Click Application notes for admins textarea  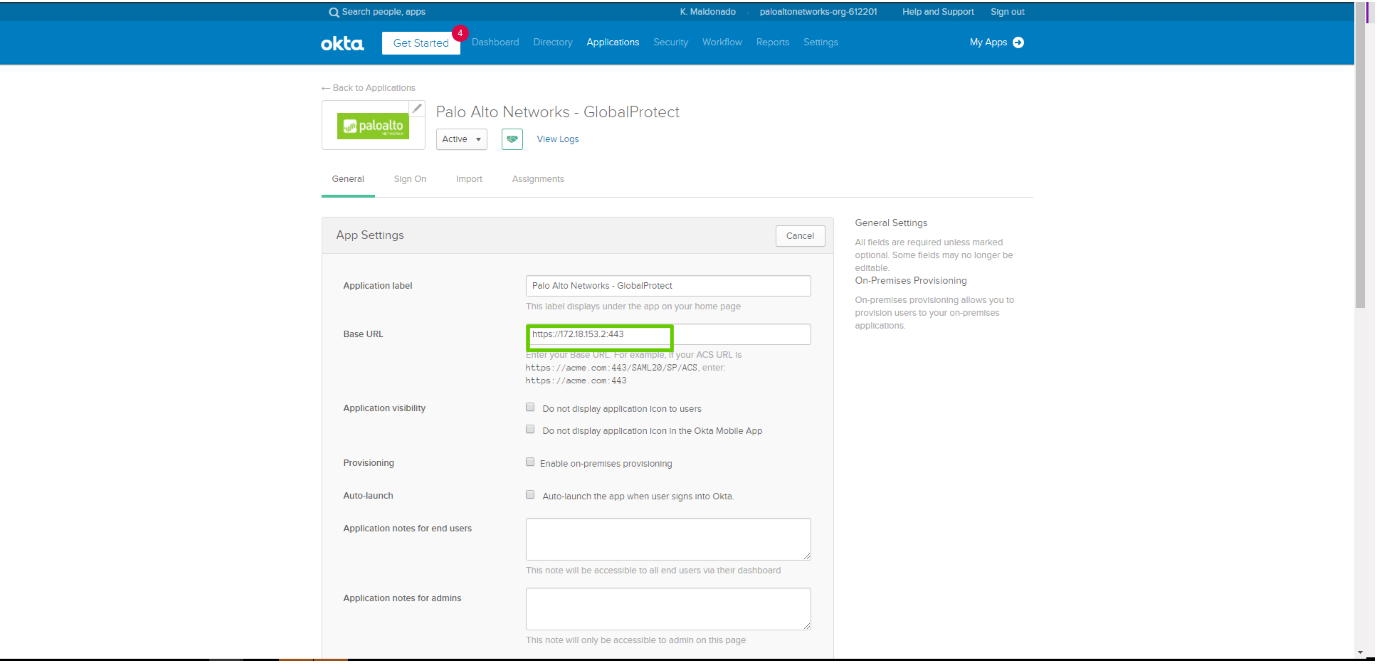668,609
